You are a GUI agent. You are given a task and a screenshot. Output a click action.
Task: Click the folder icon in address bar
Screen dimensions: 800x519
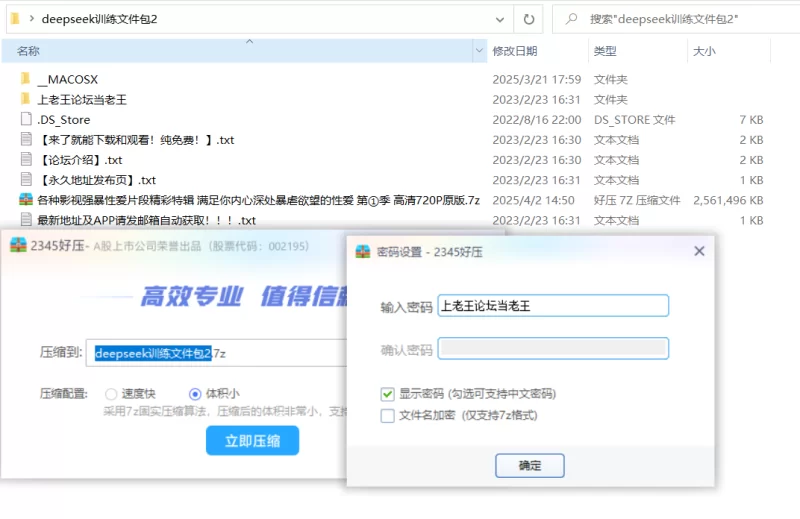click(13, 19)
